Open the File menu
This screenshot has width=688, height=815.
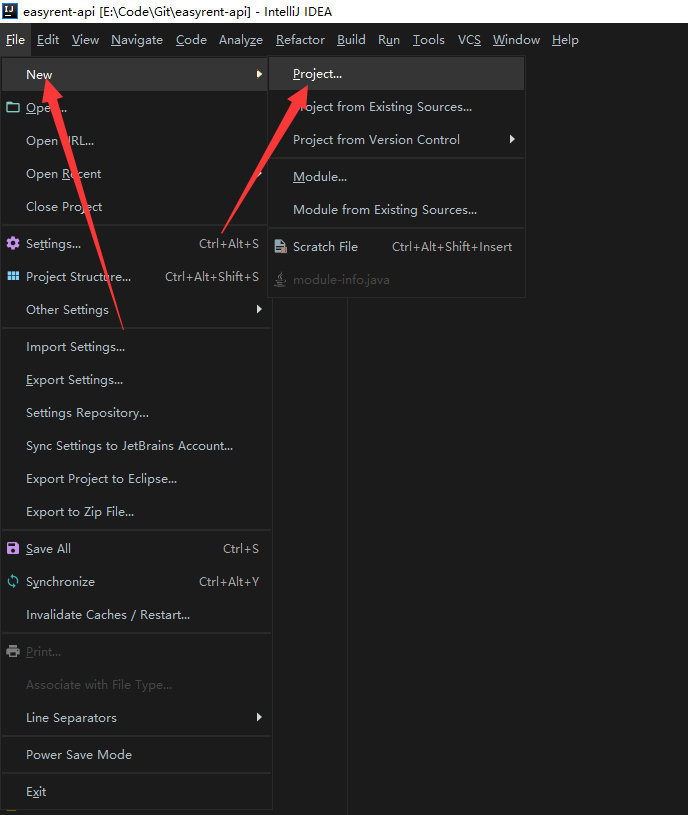coord(15,40)
